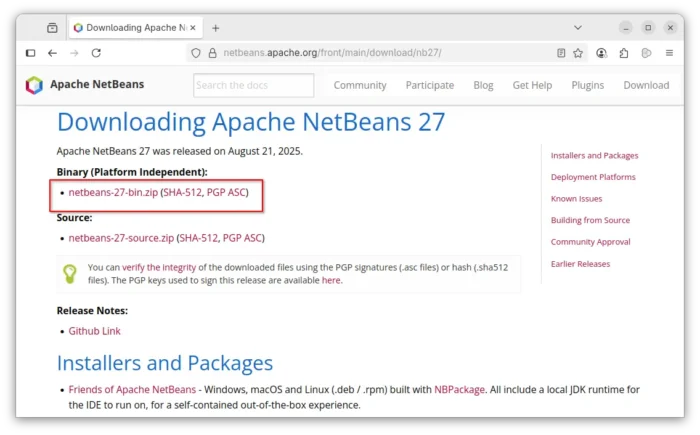
Task: Open the Download nav item
Action: coord(646,85)
